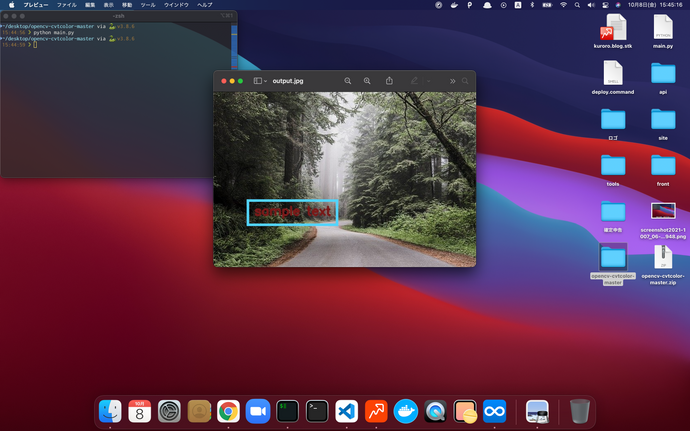The height and width of the screenshot is (431, 690).
Task: Open the 移動 menu
Action: pos(127,5)
